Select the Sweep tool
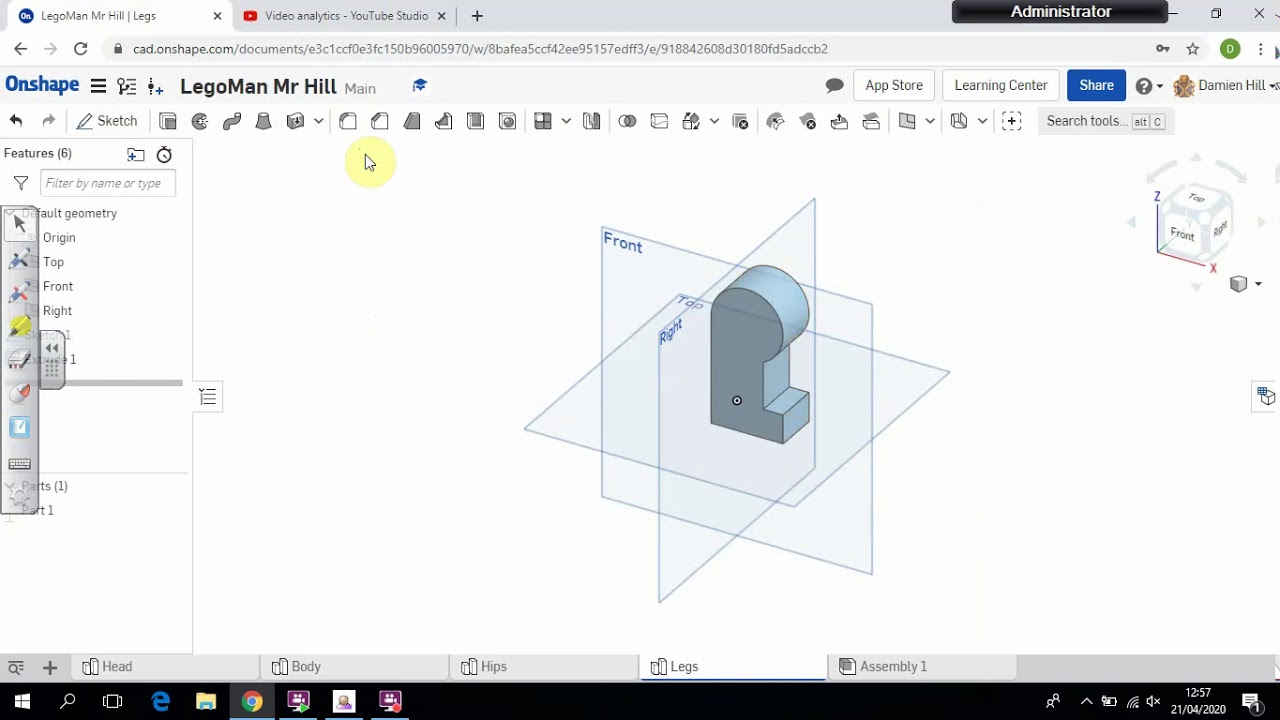 (232, 121)
